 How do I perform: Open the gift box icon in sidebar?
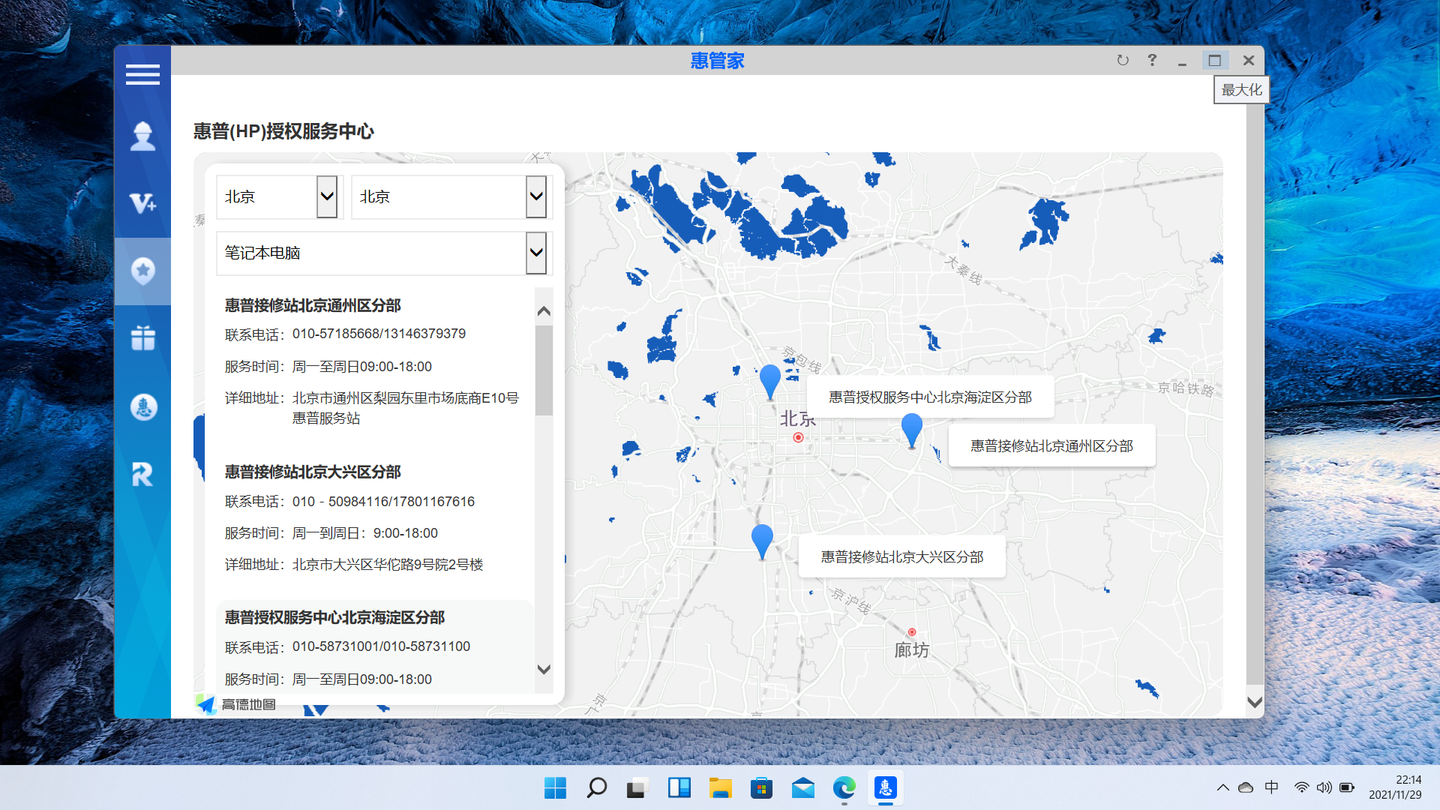tap(143, 337)
